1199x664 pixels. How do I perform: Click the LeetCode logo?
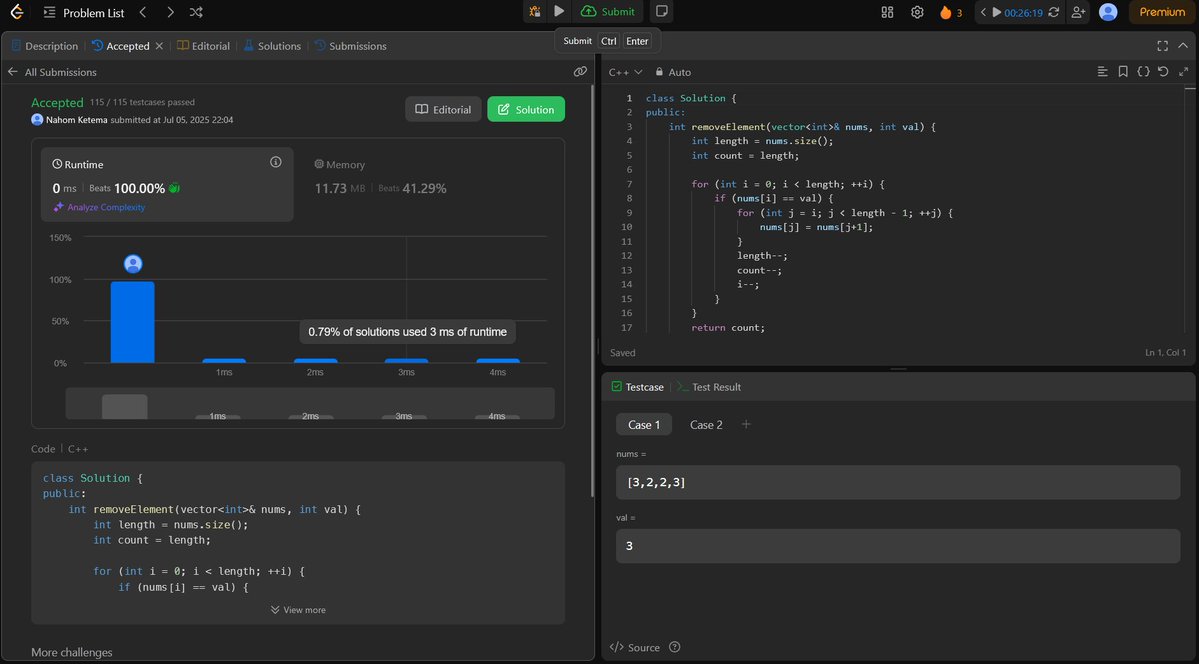point(16,11)
